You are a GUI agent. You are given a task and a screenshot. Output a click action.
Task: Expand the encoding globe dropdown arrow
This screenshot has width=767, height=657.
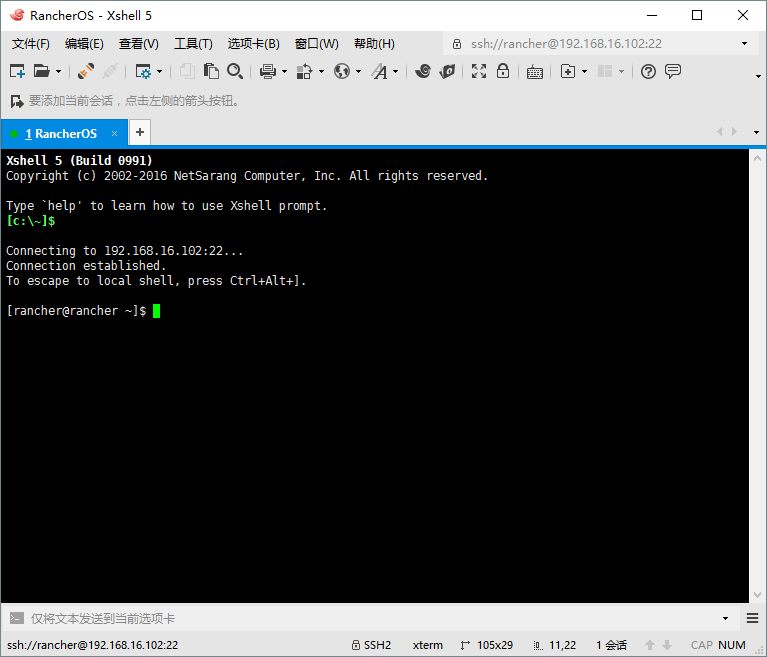coord(359,72)
